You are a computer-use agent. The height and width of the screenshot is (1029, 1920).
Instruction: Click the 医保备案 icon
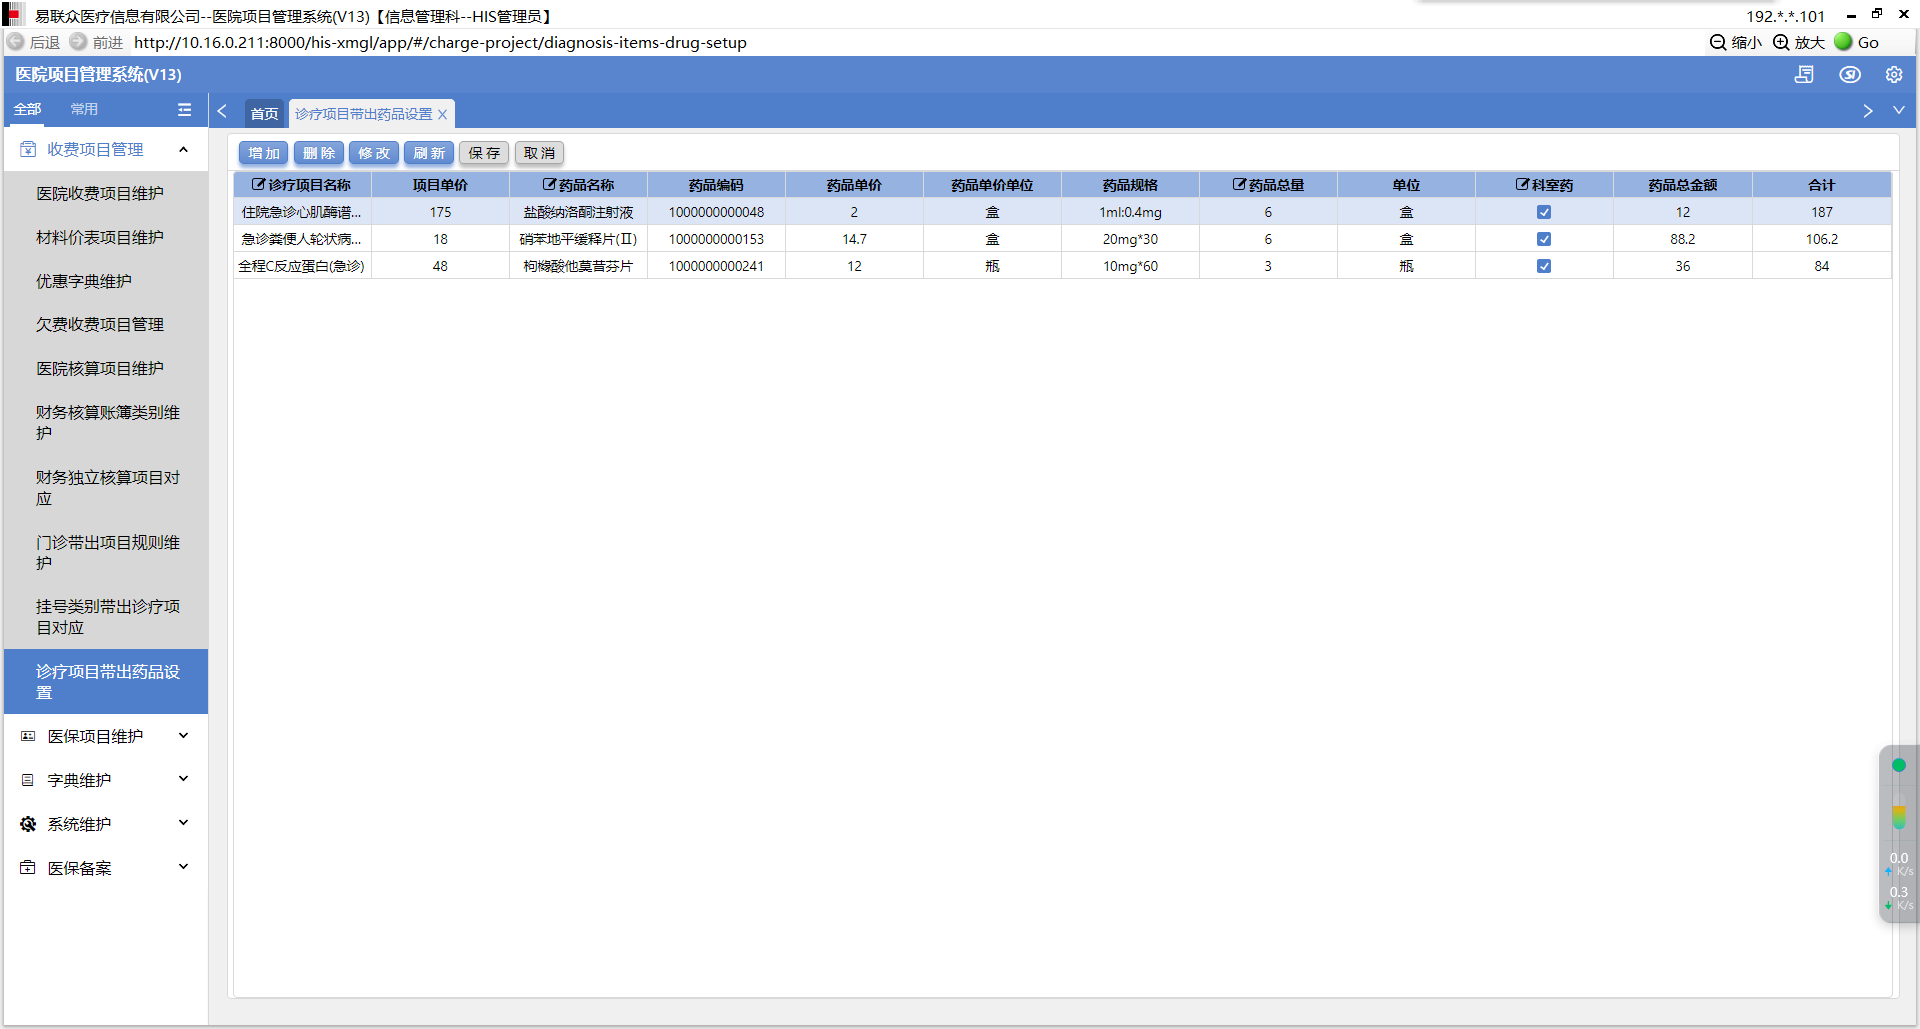[x=28, y=868]
